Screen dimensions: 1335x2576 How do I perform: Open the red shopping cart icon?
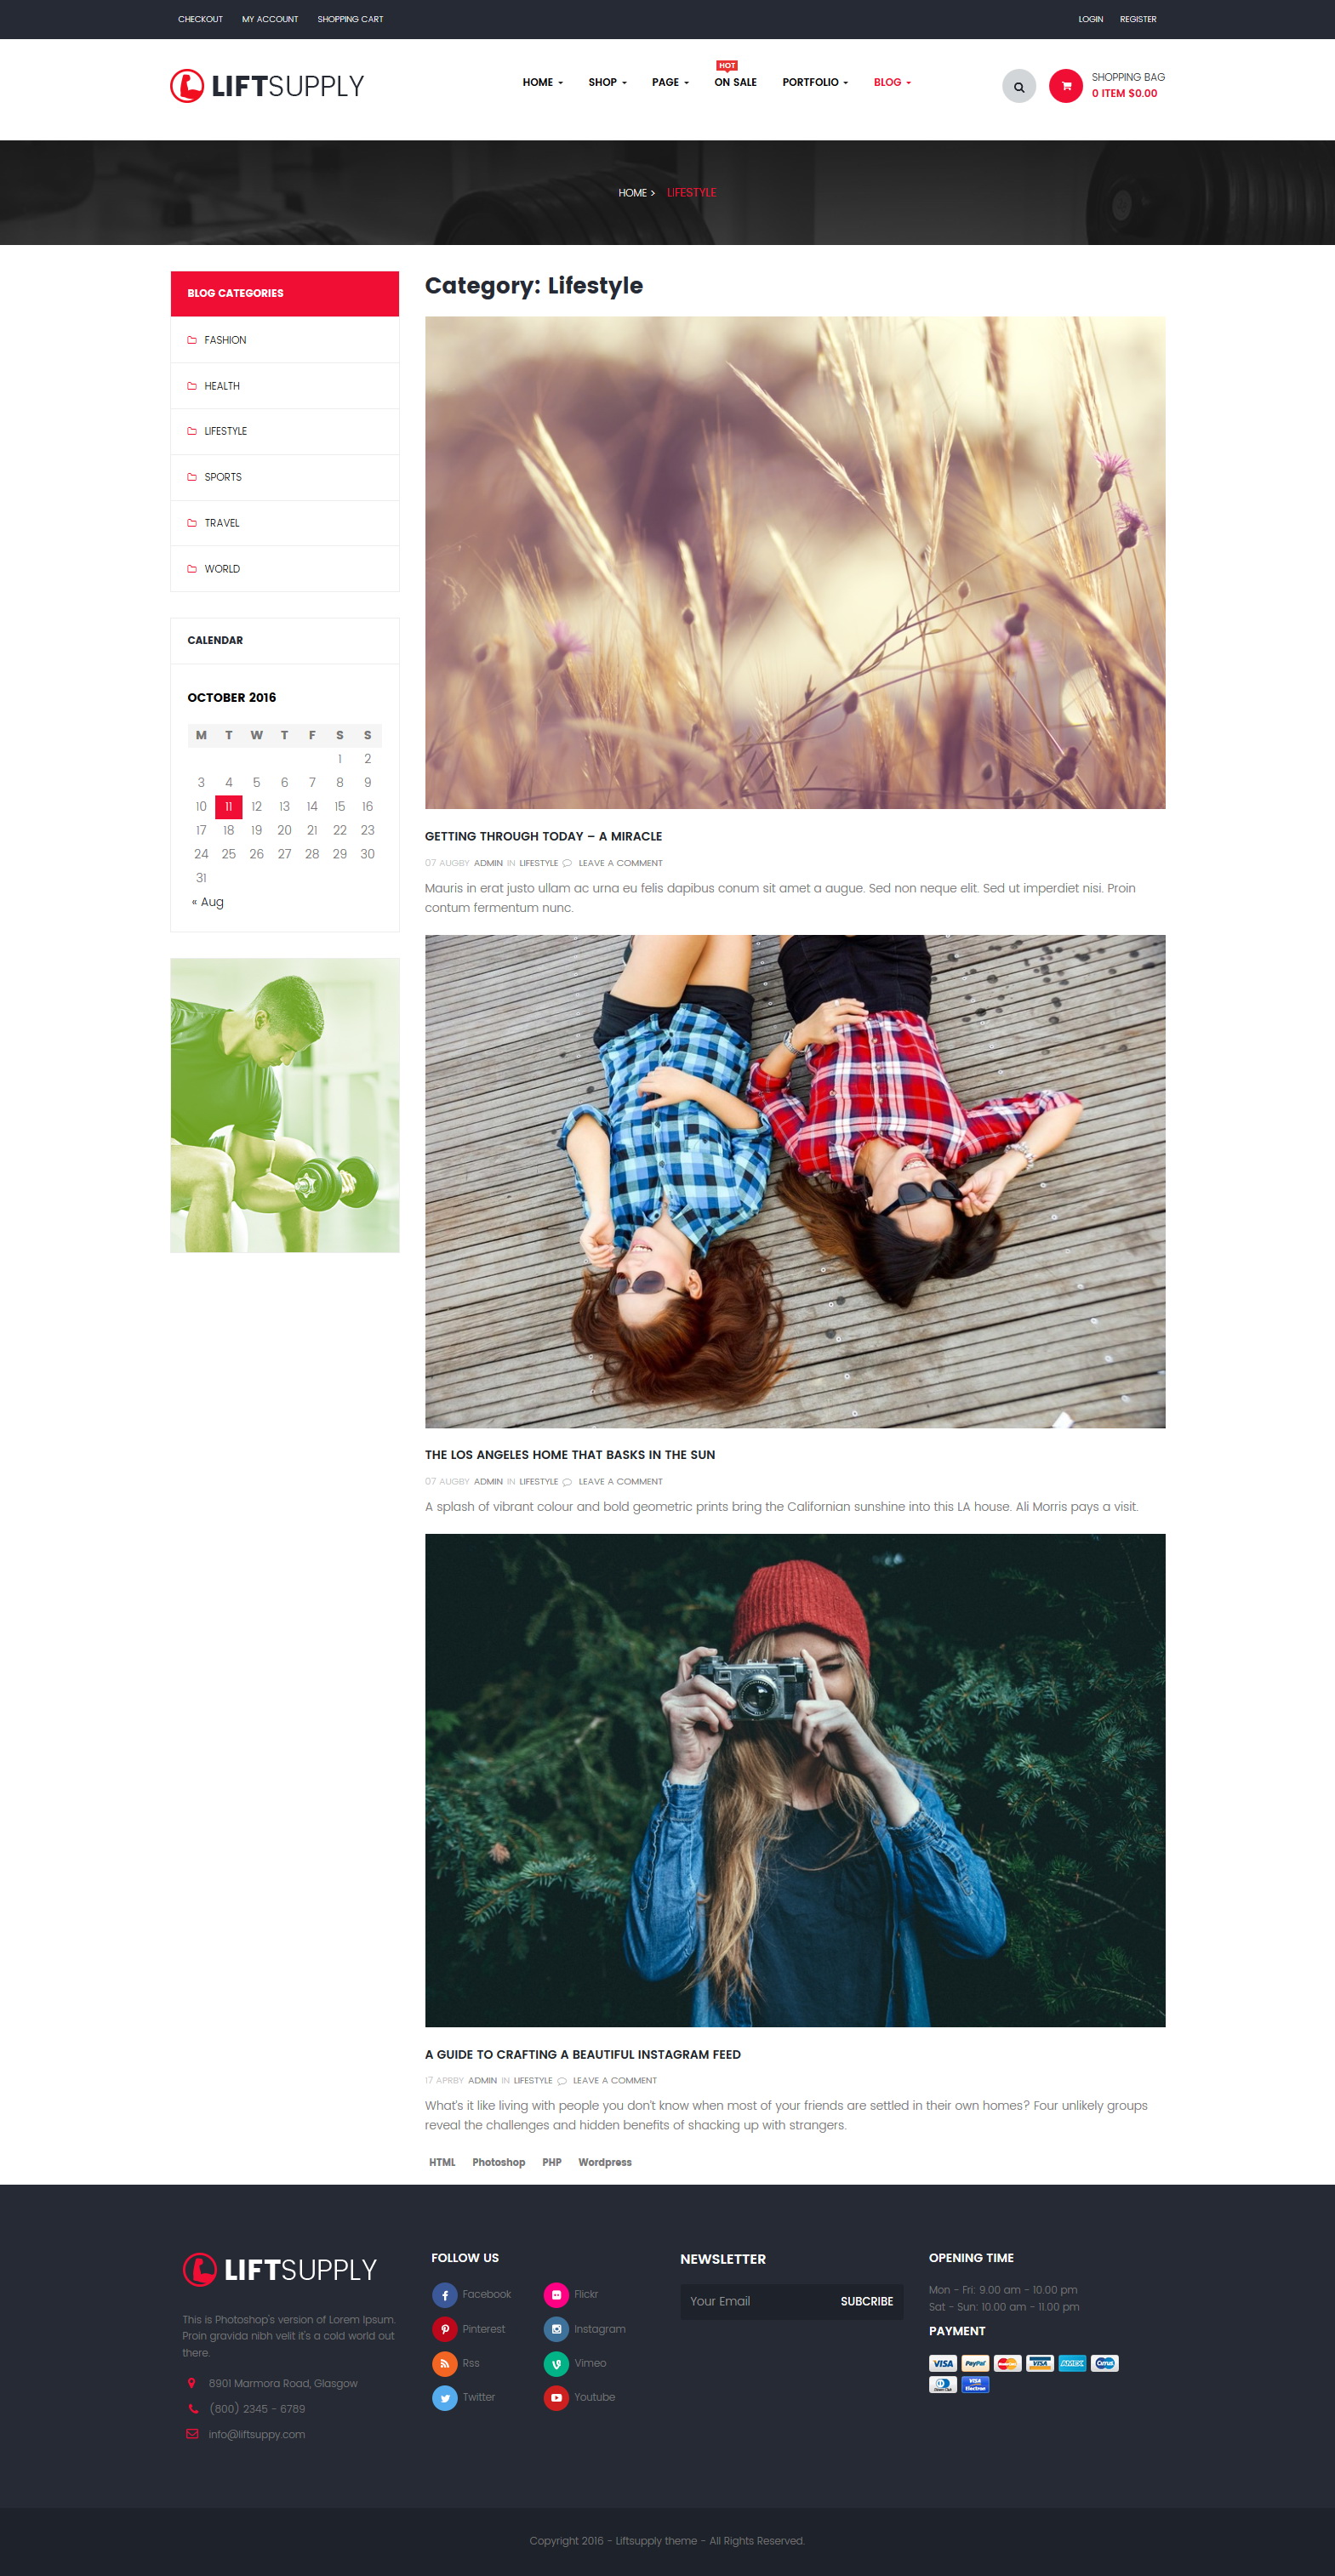(1065, 86)
